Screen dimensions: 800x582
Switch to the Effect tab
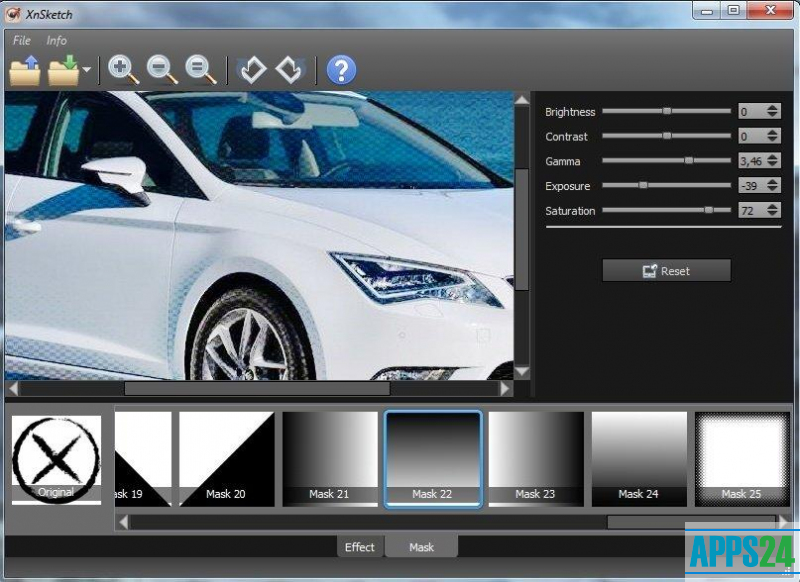tap(360, 547)
